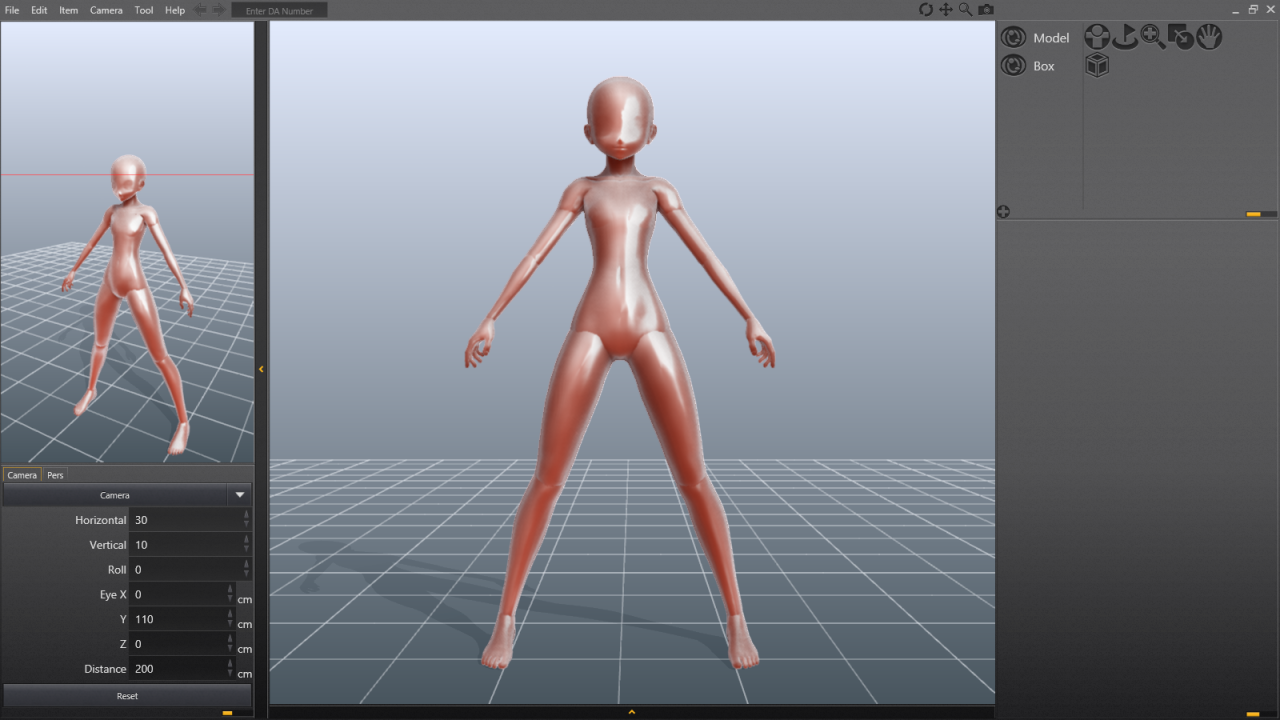Open the Help menu
The width and height of the screenshot is (1280, 720).
coord(175,10)
